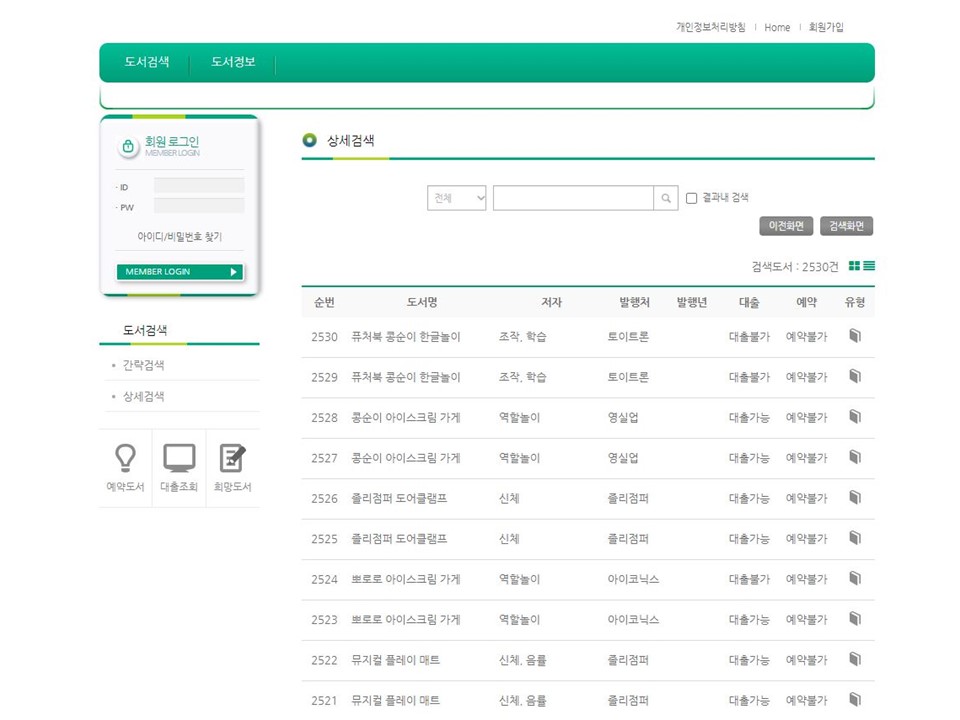Switch to list view icon
The height and width of the screenshot is (720, 960).
click(869, 266)
